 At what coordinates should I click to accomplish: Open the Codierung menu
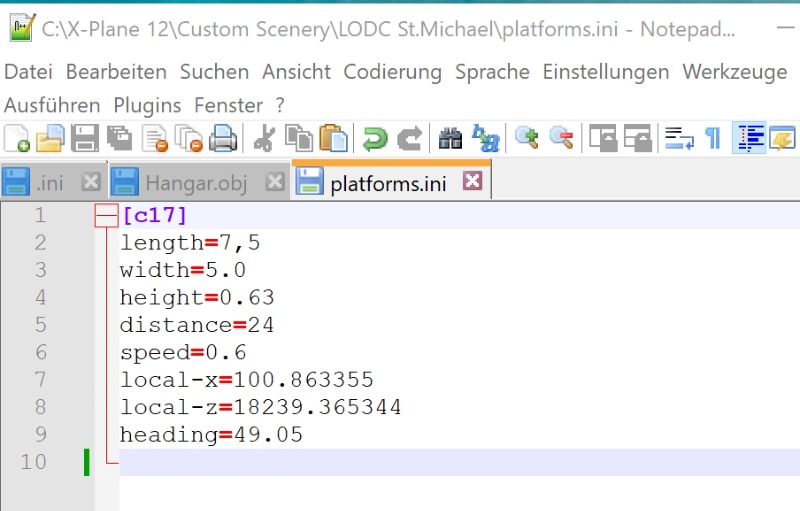[392, 72]
